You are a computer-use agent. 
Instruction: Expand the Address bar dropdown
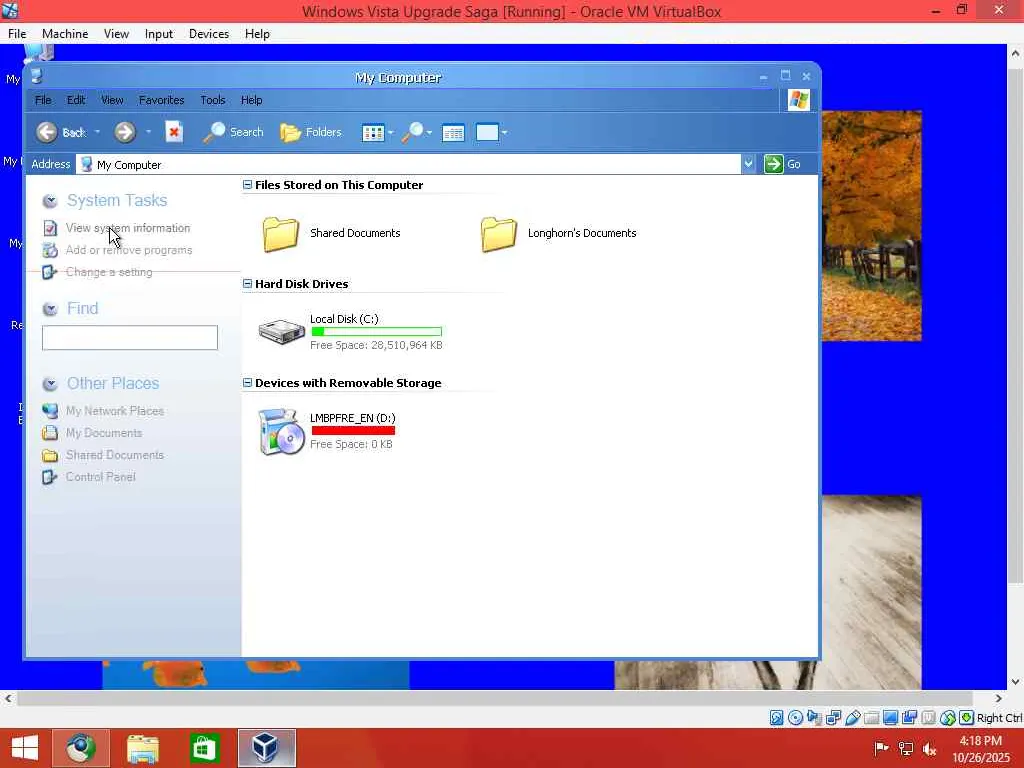(x=748, y=164)
